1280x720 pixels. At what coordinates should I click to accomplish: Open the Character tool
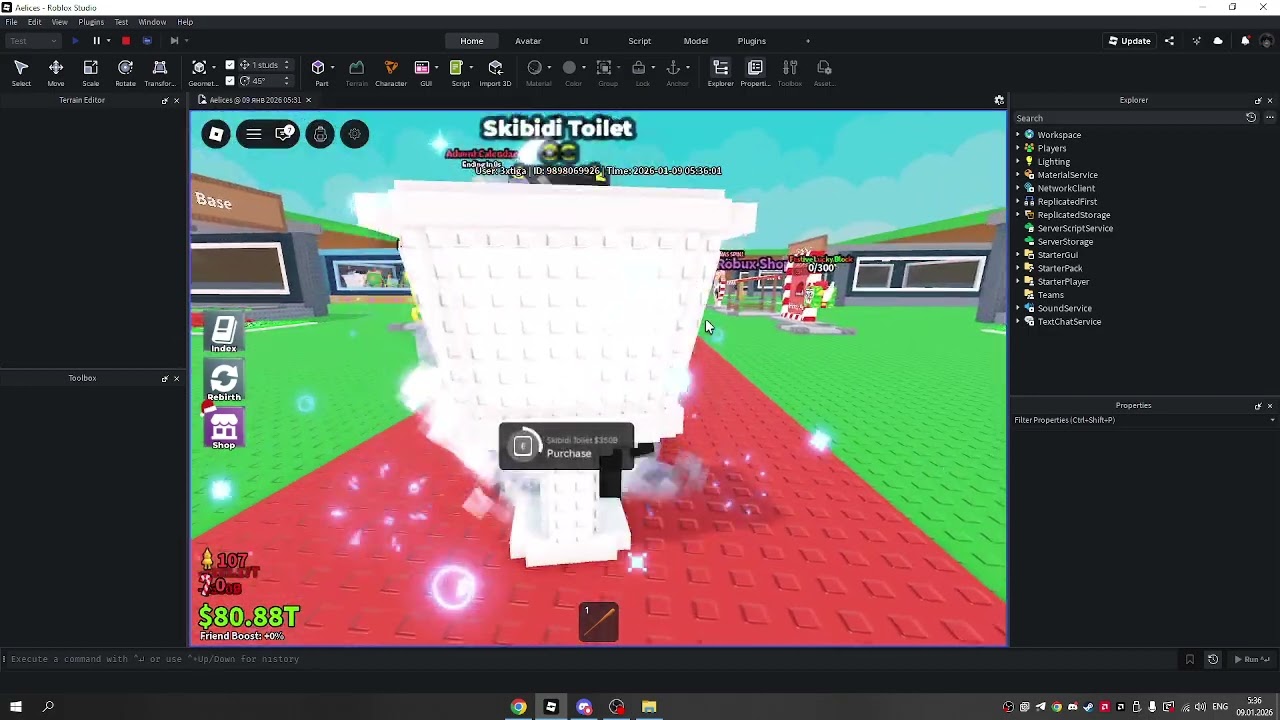(391, 72)
